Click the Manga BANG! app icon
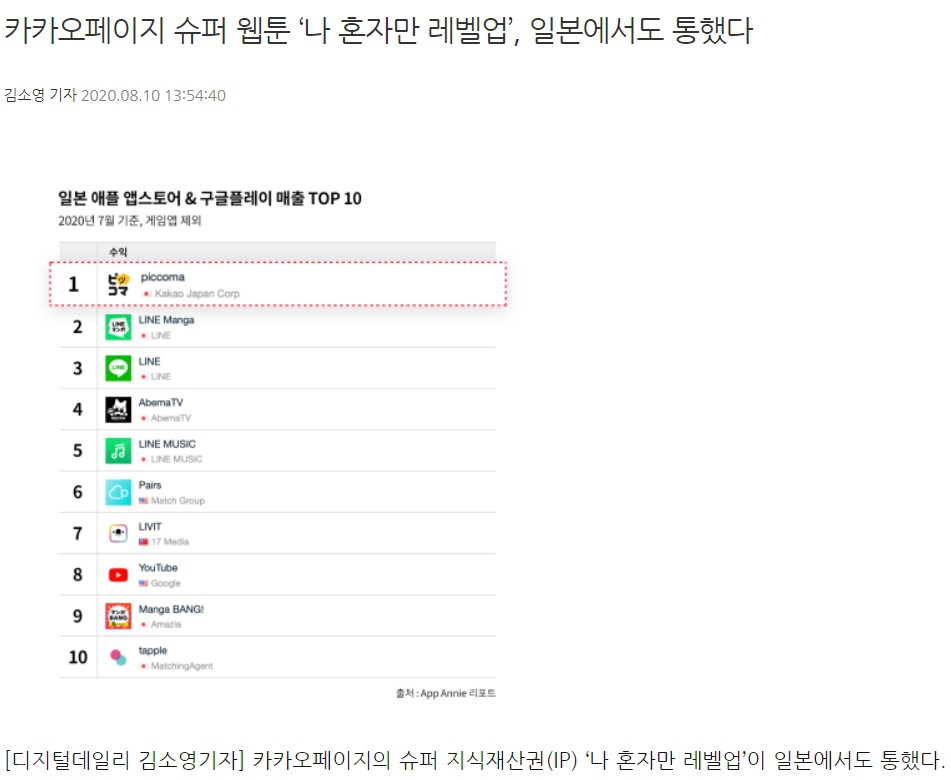The width and height of the screenshot is (951, 780). (118, 616)
